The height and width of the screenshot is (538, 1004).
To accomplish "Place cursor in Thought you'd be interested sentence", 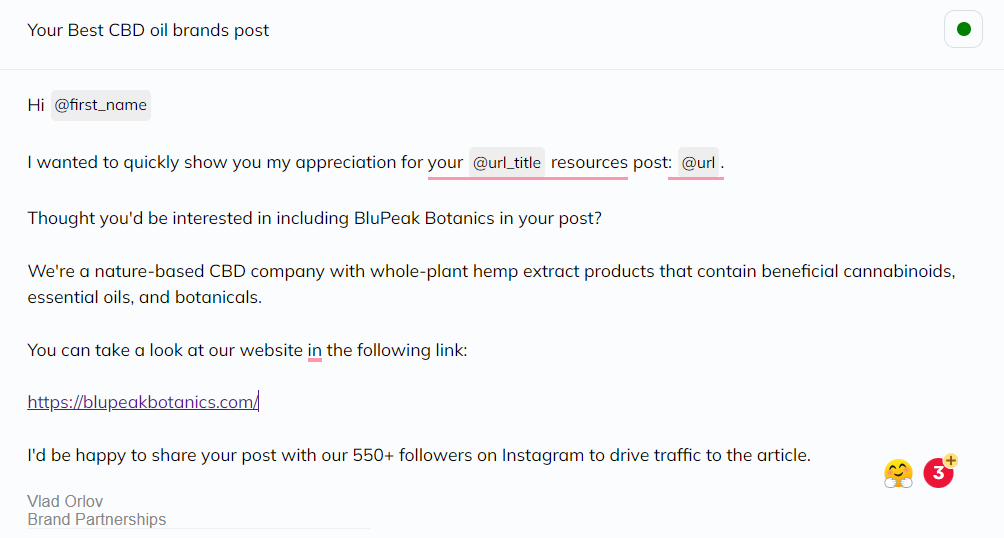I will (x=314, y=218).
